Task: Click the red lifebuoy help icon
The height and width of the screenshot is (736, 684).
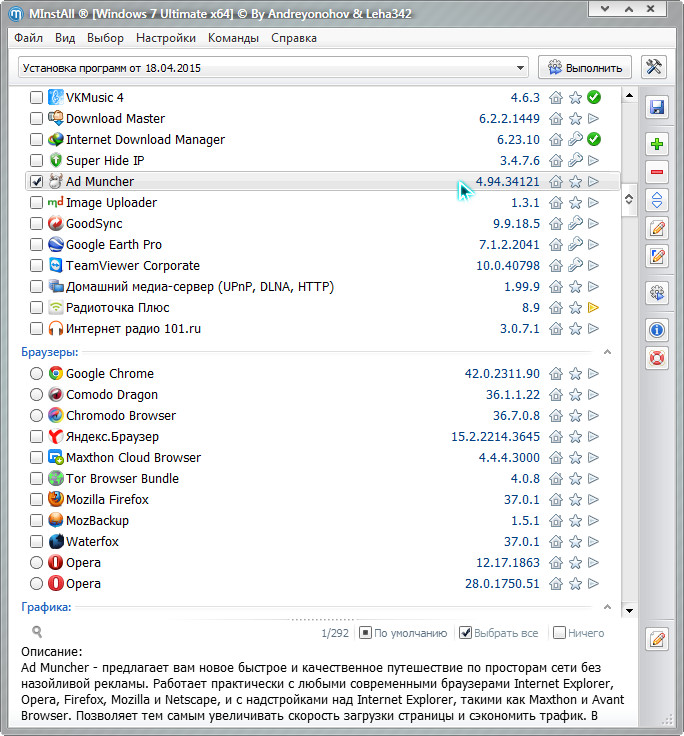Action: pyautogui.click(x=656, y=359)
